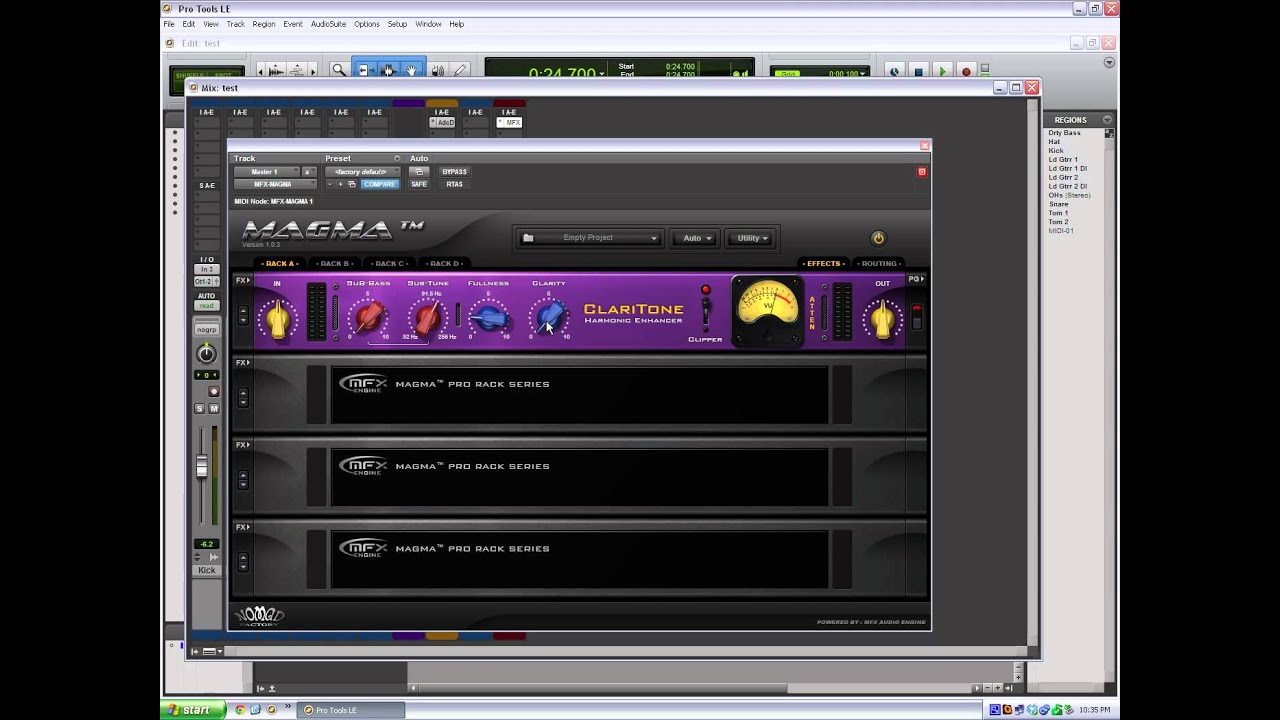1280x720 pixels.
Task: Click the Chrome icon in taskbar quick launch
Action: [x=240, y=710]
